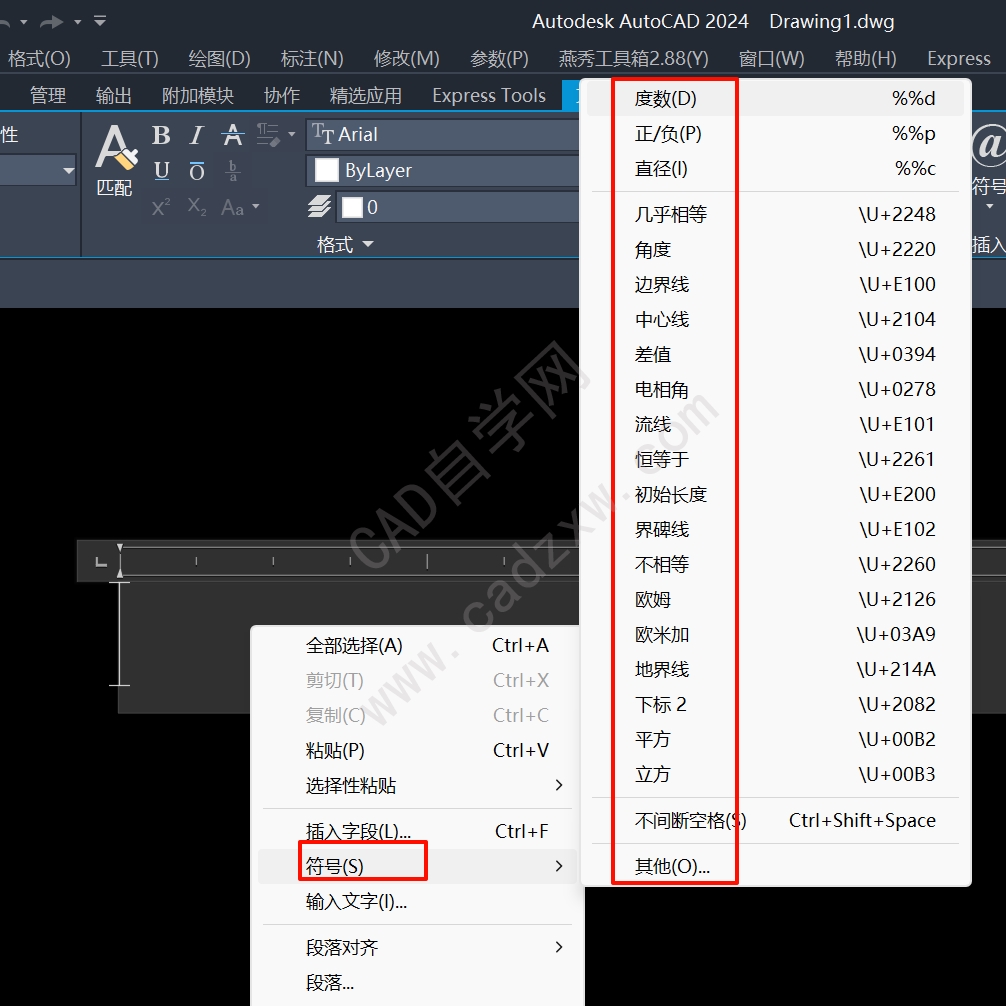Click the tab style selector on text ruler

[x=101, y=562]
